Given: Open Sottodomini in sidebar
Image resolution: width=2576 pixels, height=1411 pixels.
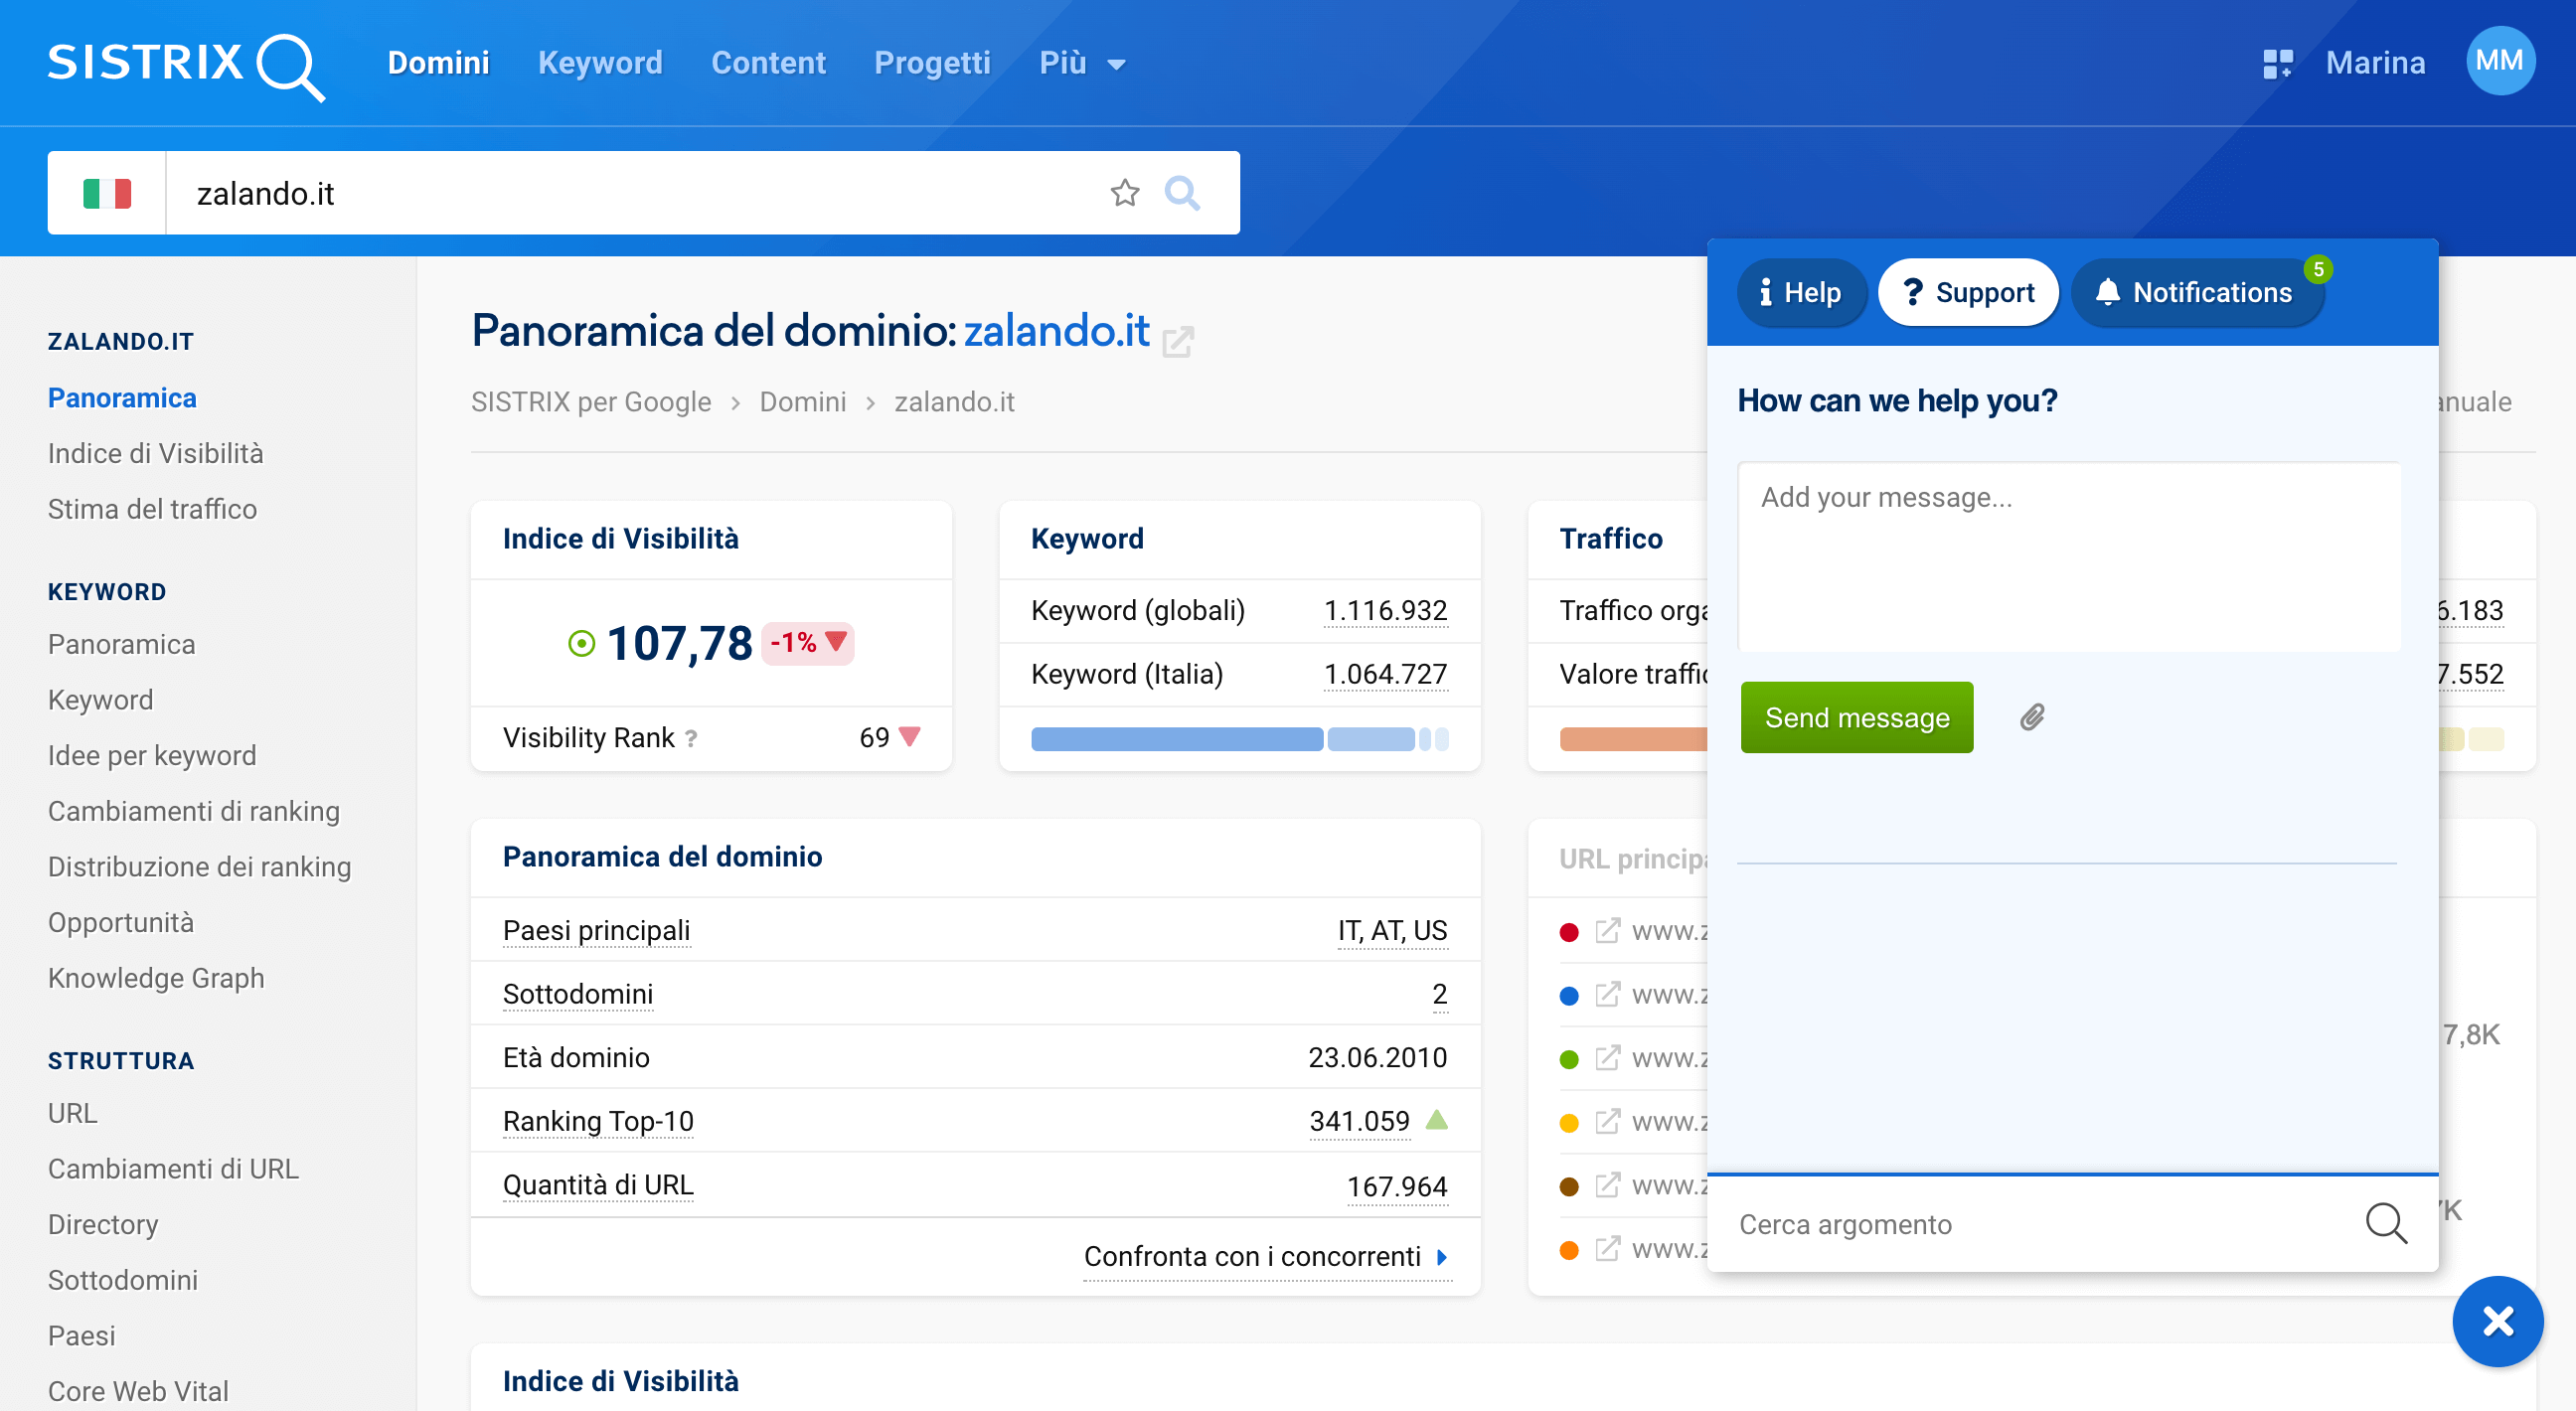Looking at the screenshot, I should point(123,1280).
